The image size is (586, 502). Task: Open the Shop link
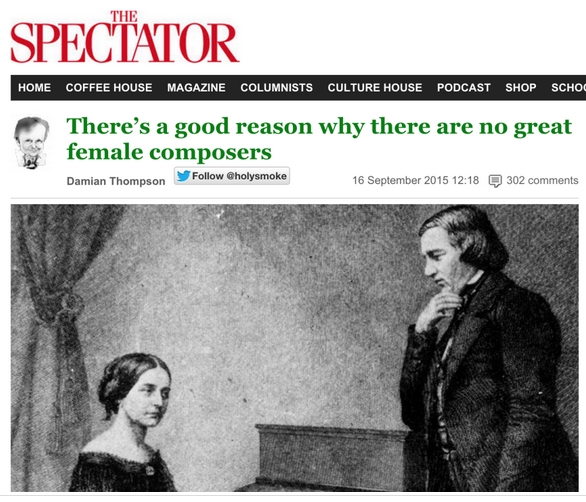[521, 87]
